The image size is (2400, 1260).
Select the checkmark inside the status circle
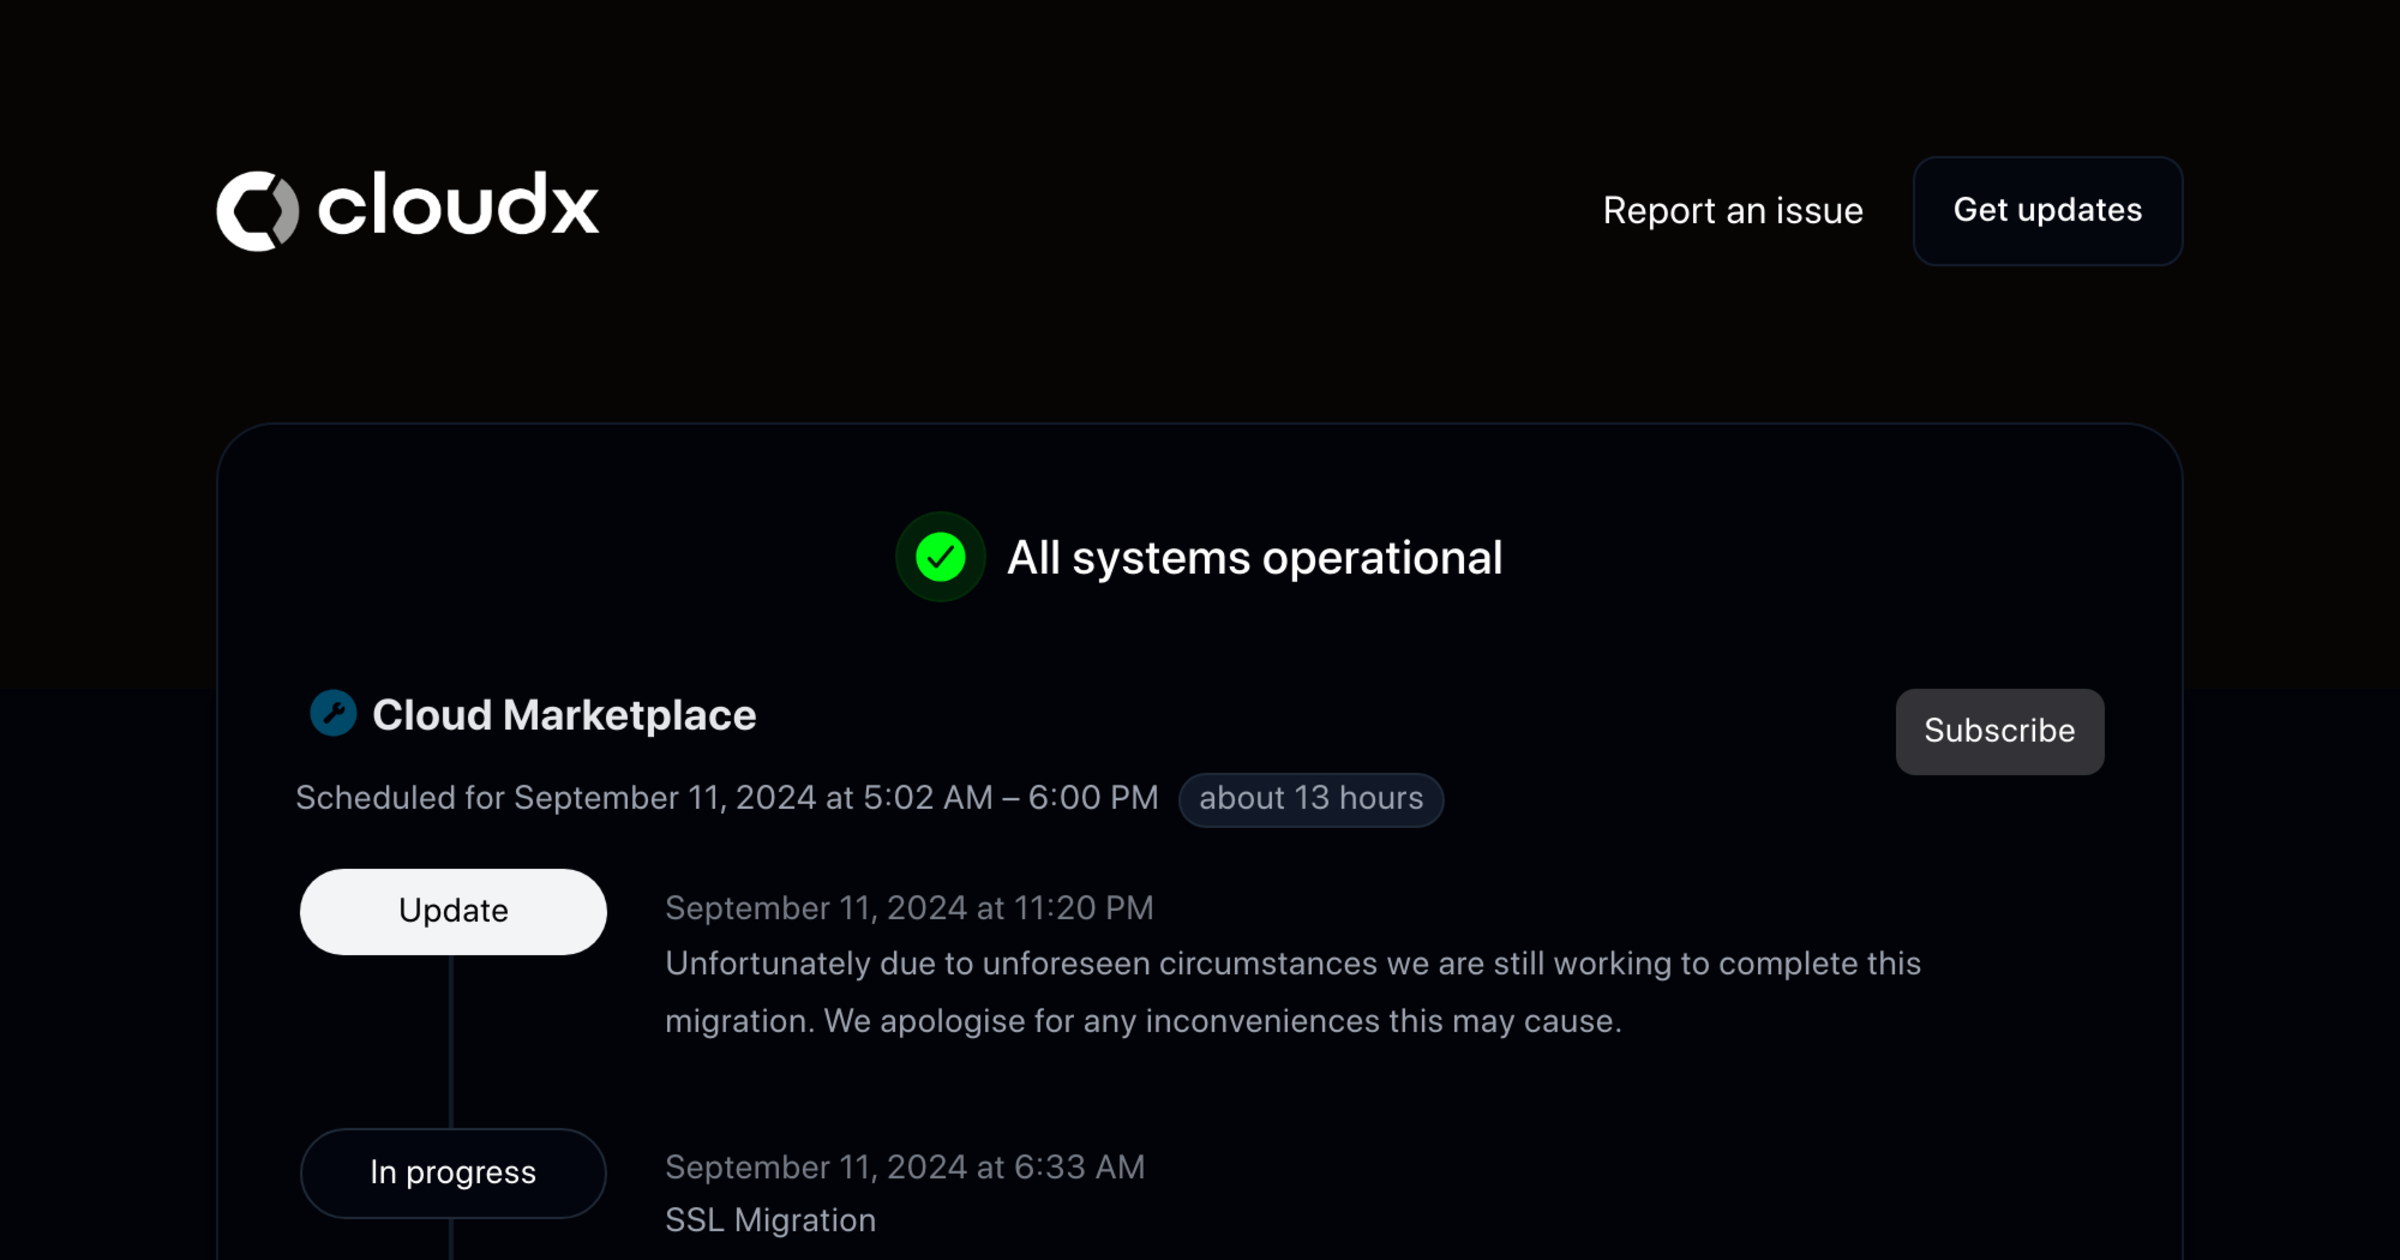[x=938, y=559]
